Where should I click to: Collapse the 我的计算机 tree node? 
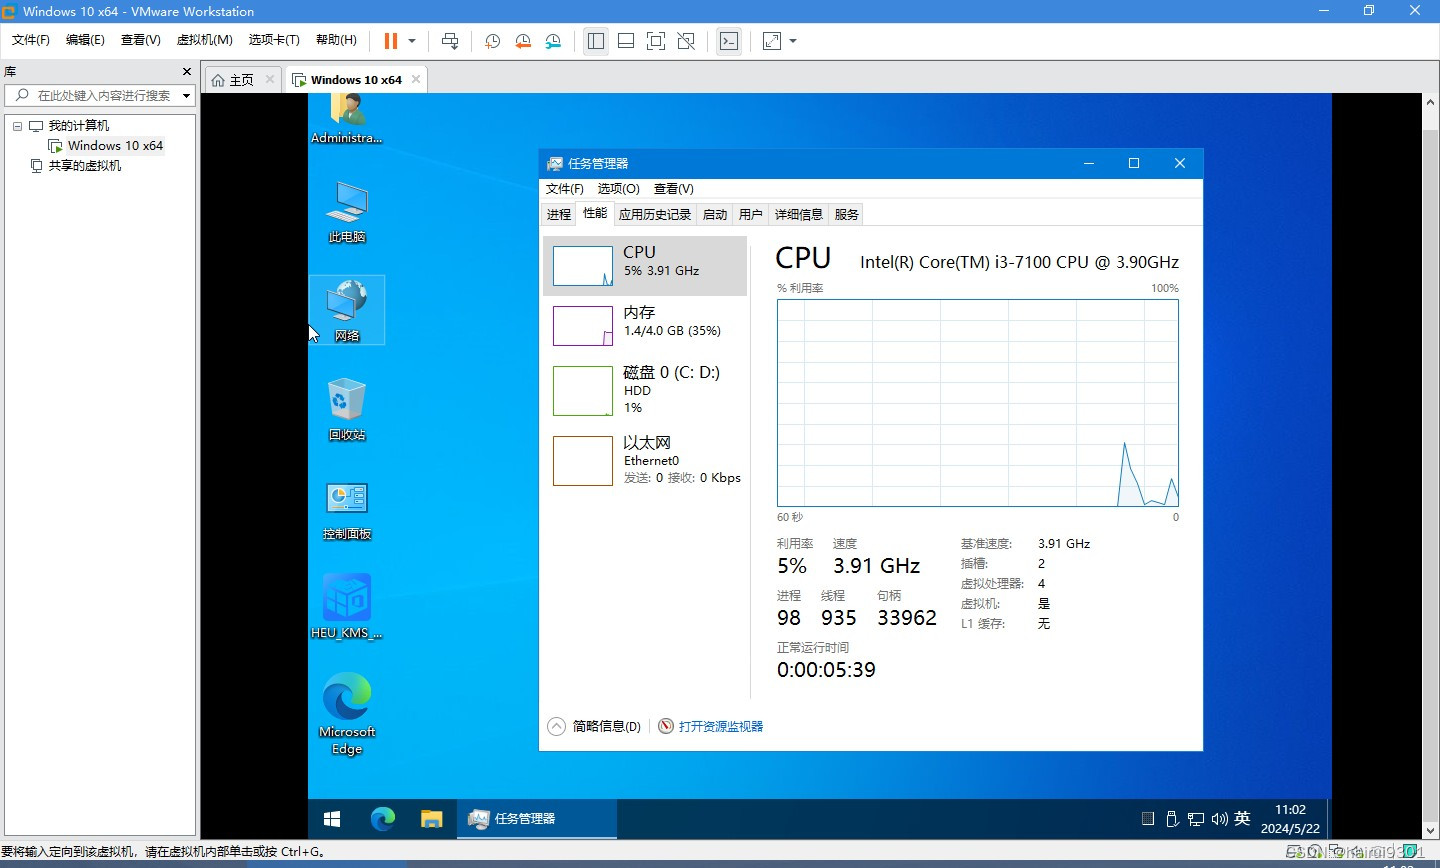point(17,126)
